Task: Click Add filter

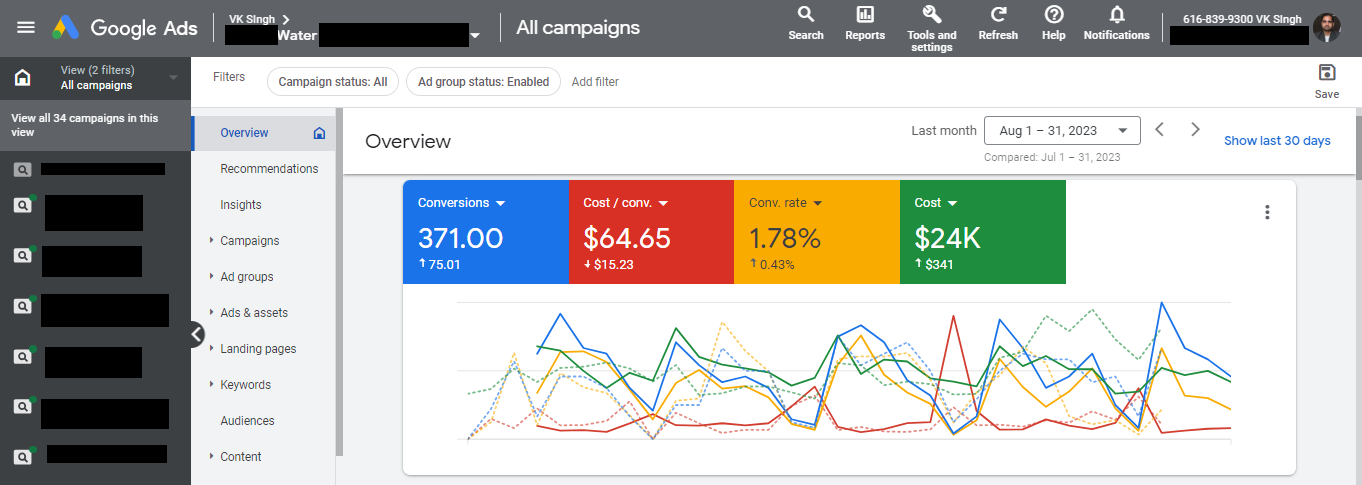Action: click(x=595, y=82)
